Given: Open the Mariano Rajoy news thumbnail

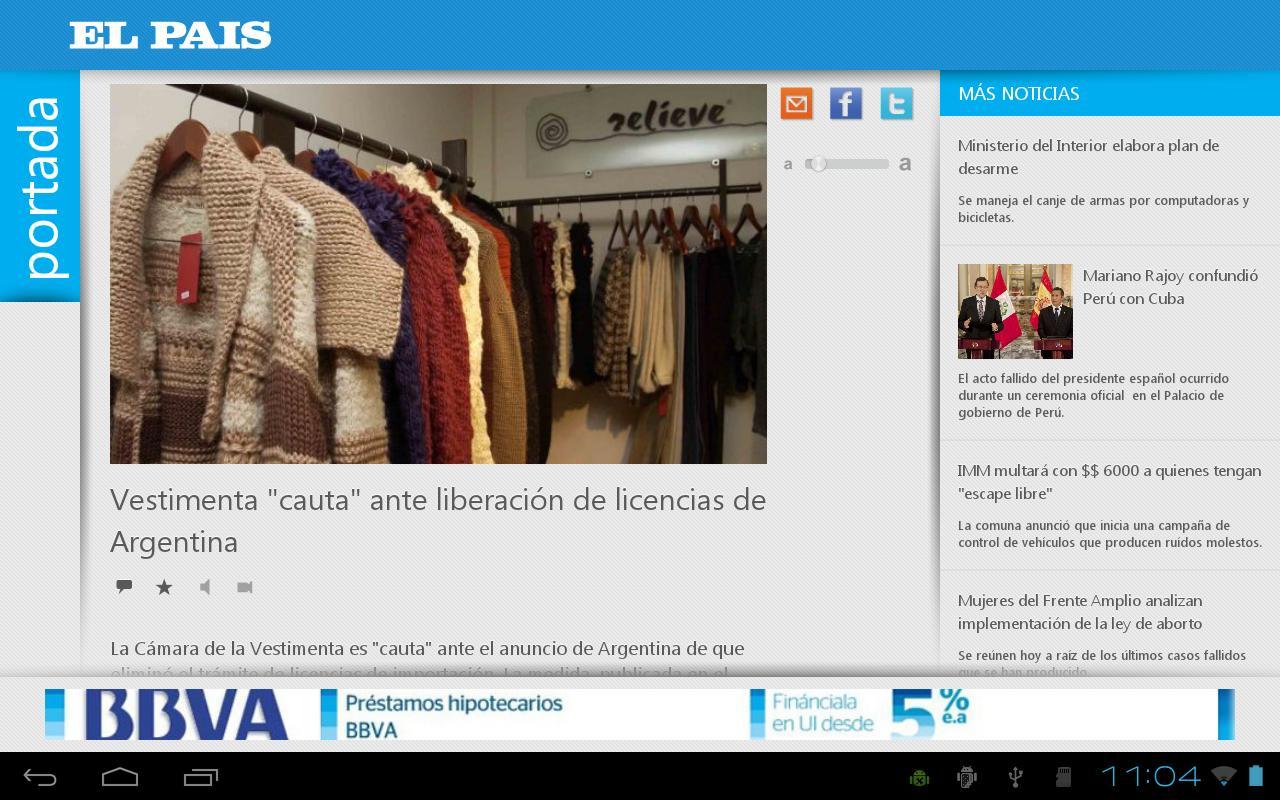Looking at the screenshot, I should [1015, 311].
